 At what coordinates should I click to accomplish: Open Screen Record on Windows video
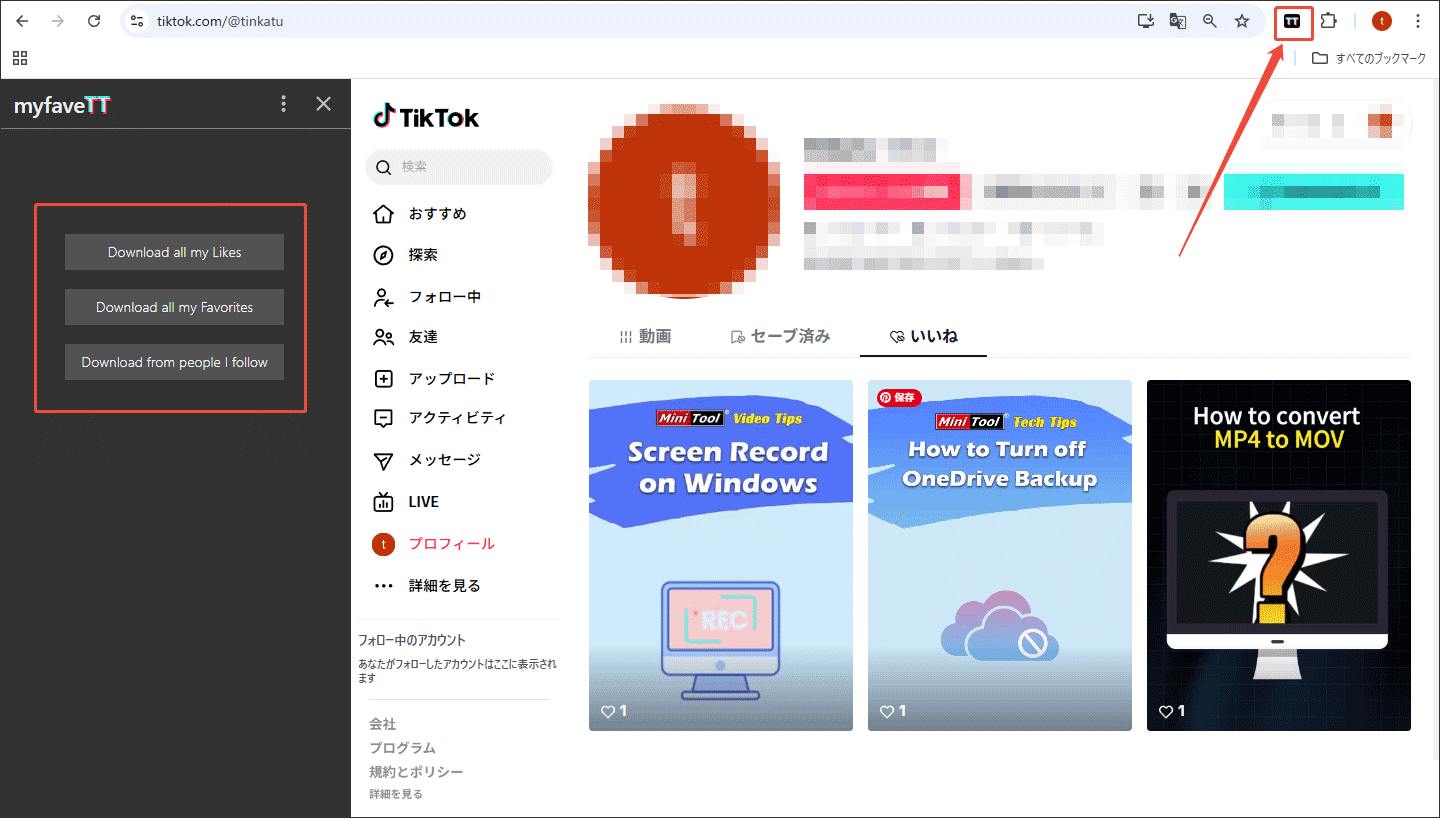[721, 555]
